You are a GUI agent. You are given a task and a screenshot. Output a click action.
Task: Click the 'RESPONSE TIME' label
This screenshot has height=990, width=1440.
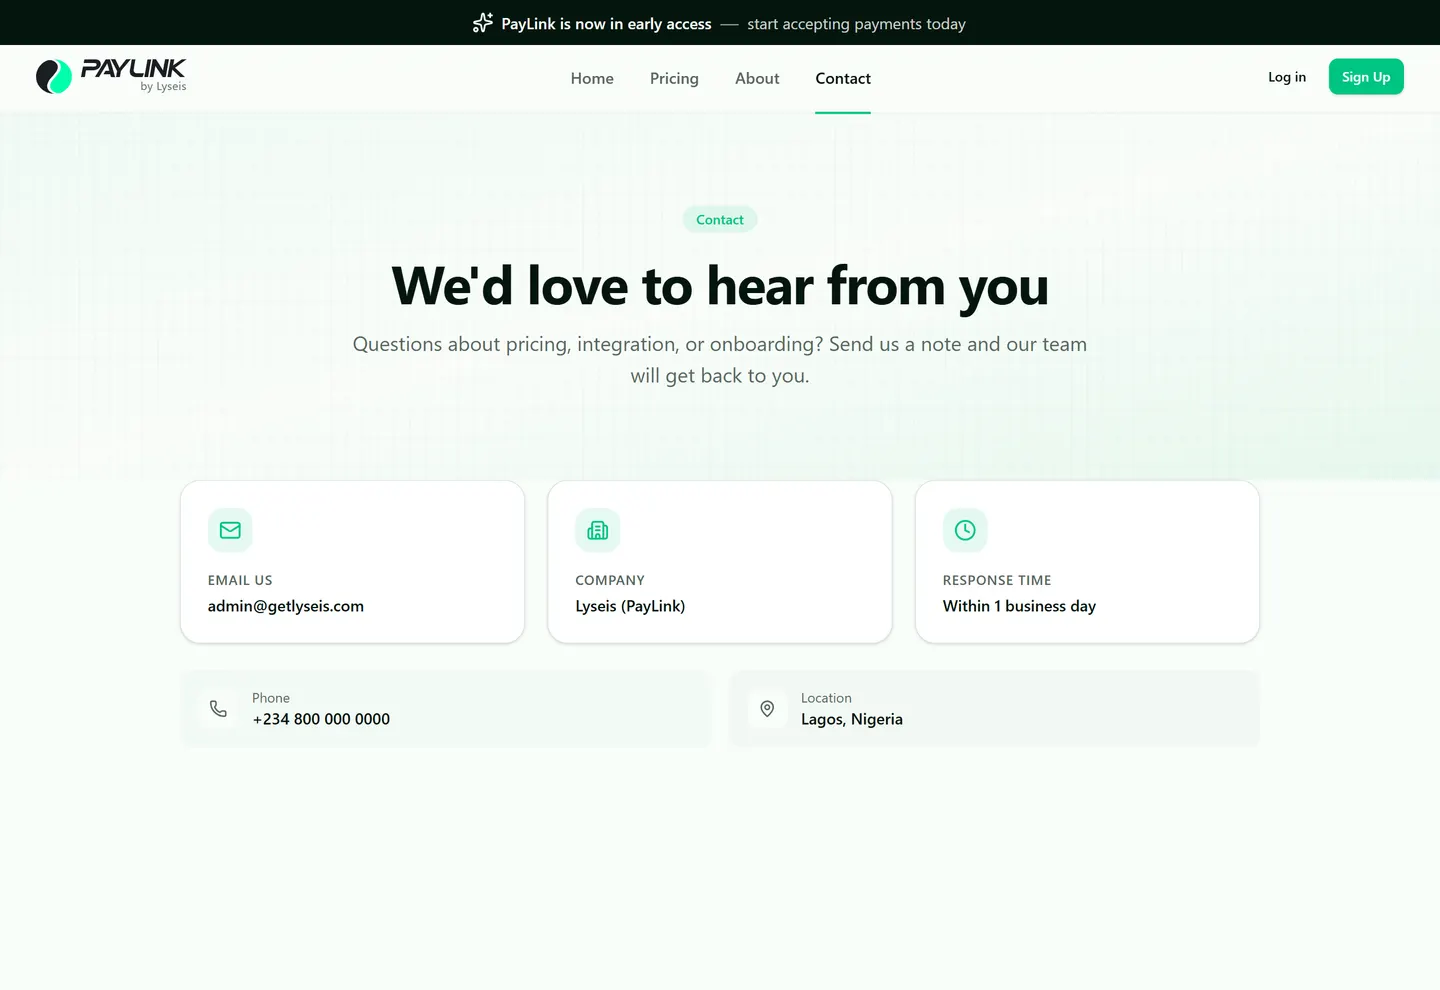[997, 580]
